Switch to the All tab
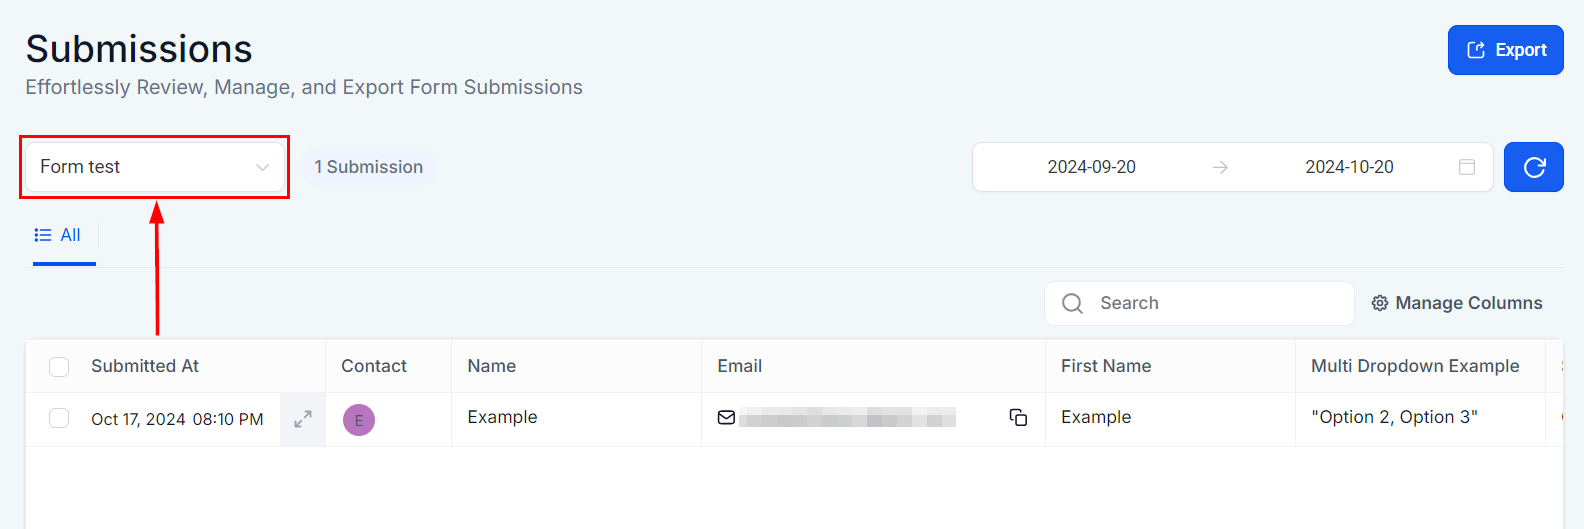The height and width of the screenshot is (529, 1584). (x=58, y=235)
